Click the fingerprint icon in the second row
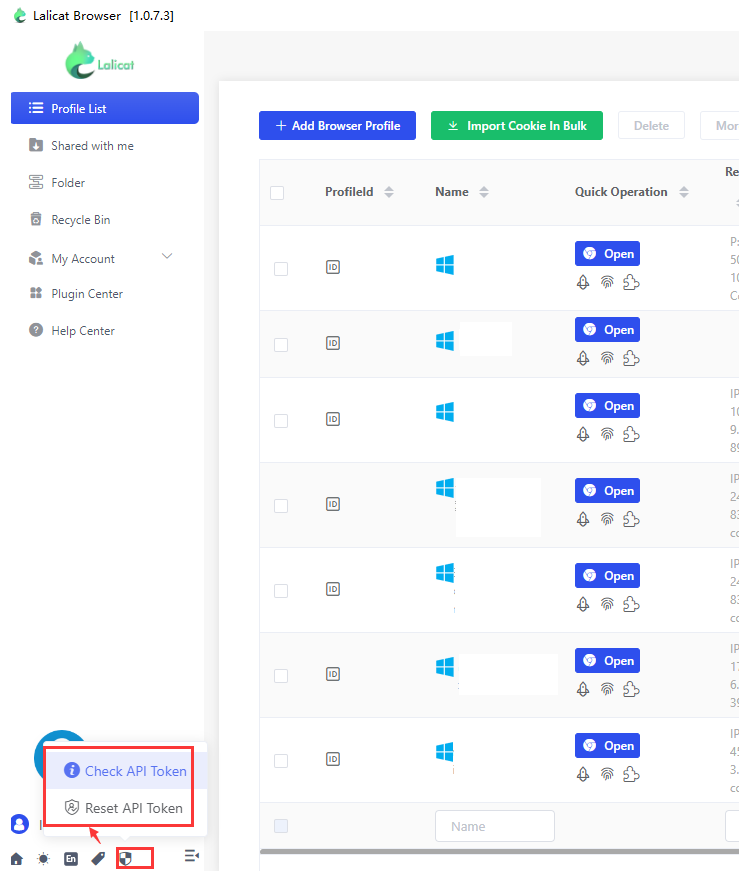 click(x=607, y=358)
